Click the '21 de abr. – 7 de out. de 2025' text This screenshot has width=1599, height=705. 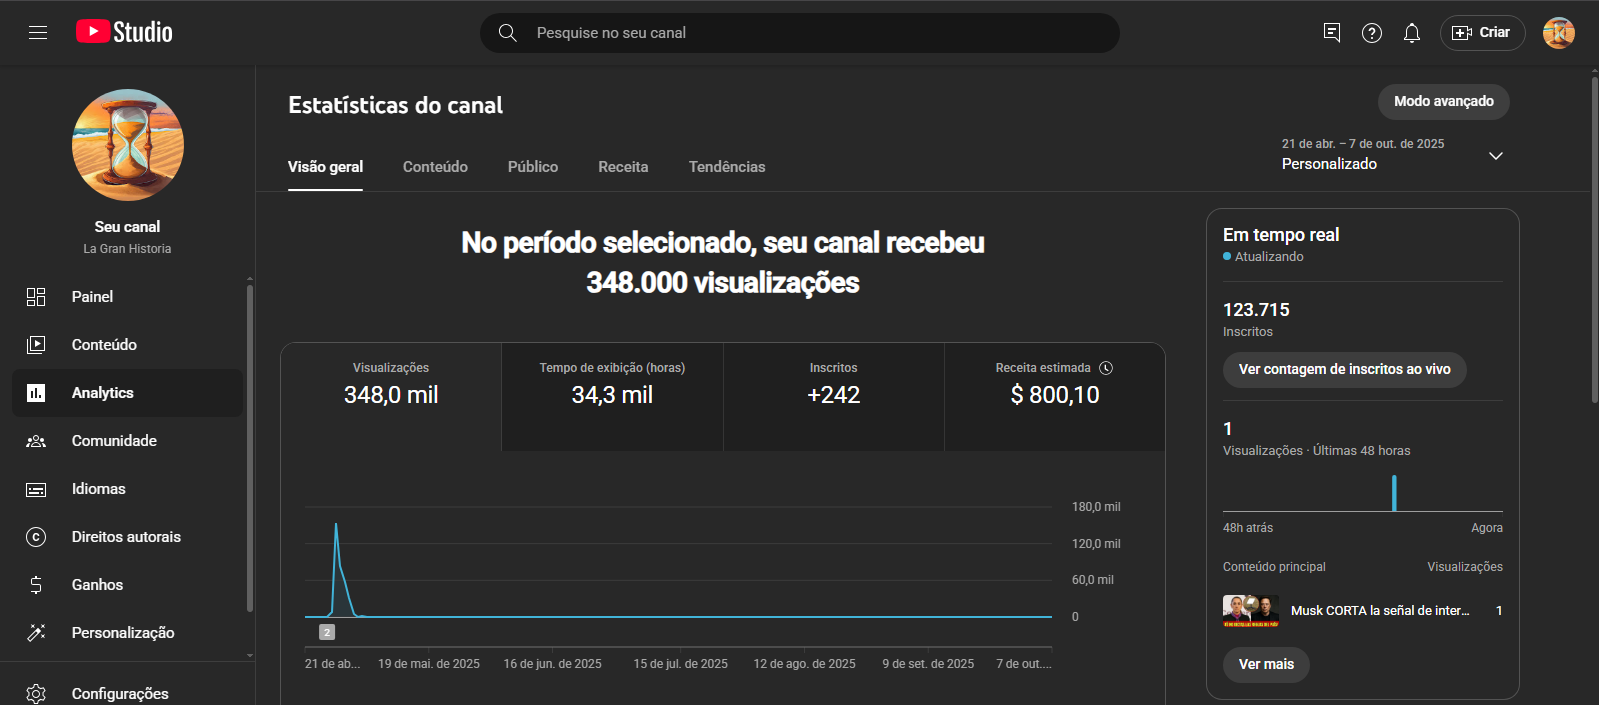[1363, 144]
